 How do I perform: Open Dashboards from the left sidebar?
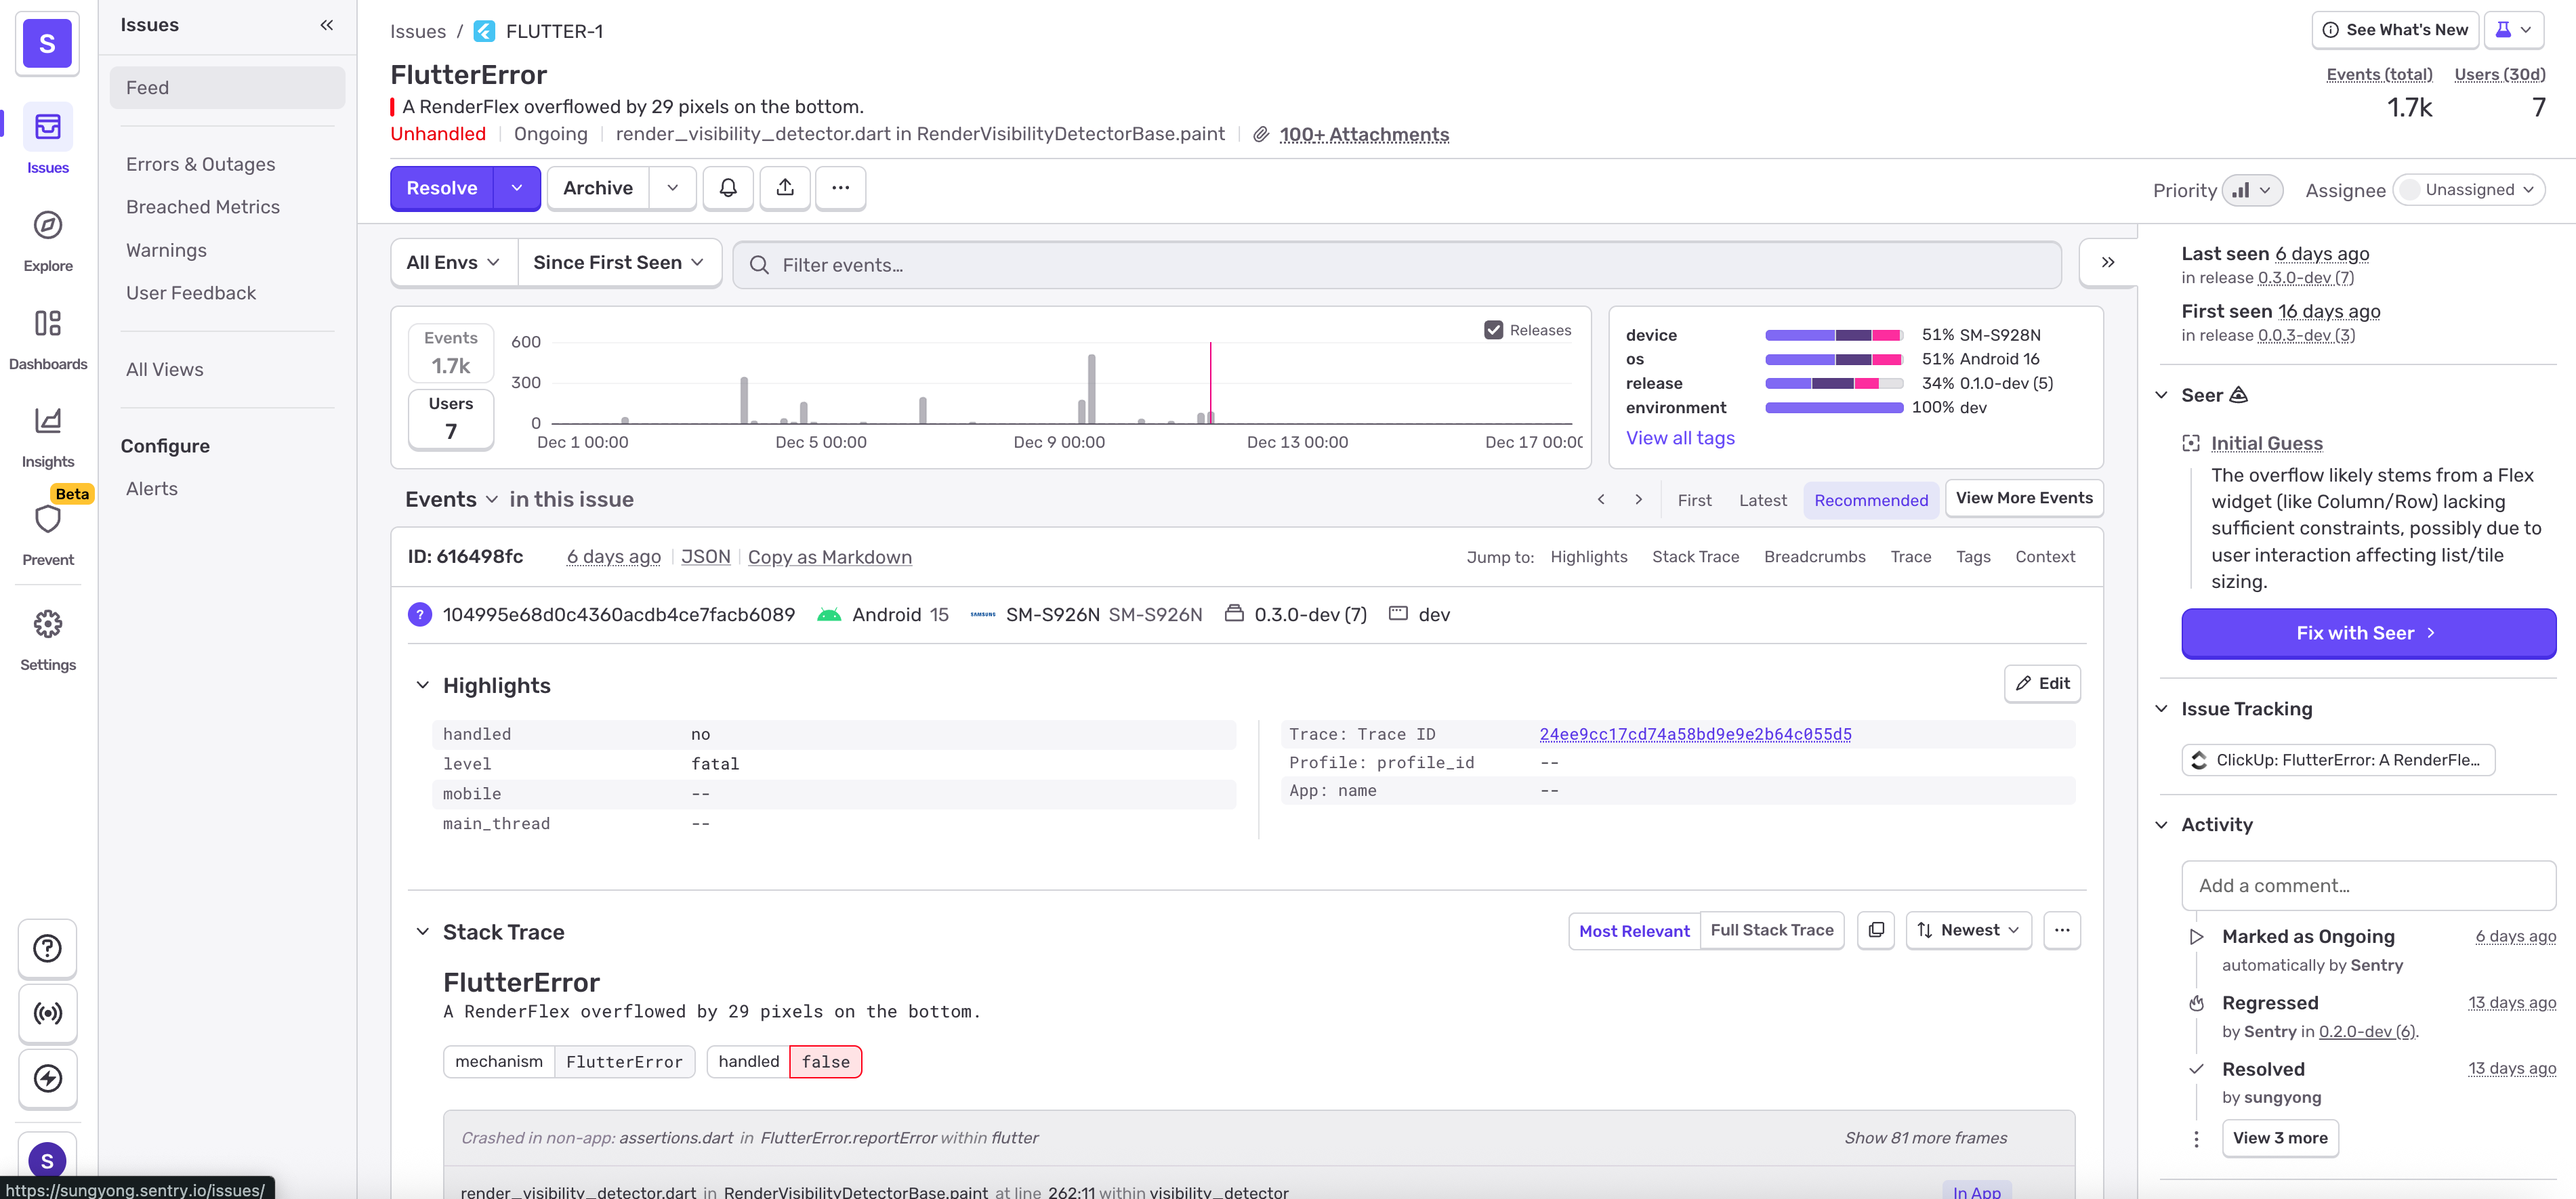pos(48,324)
